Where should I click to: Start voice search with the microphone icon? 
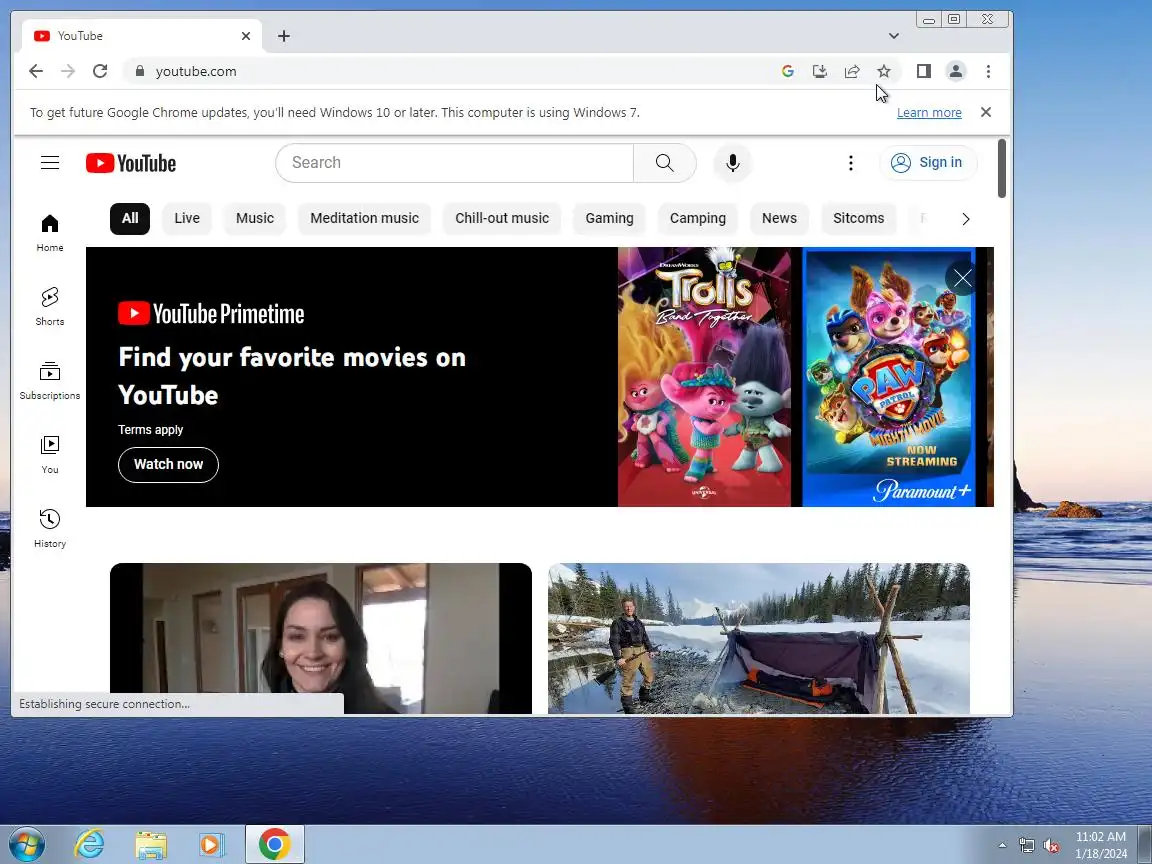pyautogui.click(x=732, y=162)
